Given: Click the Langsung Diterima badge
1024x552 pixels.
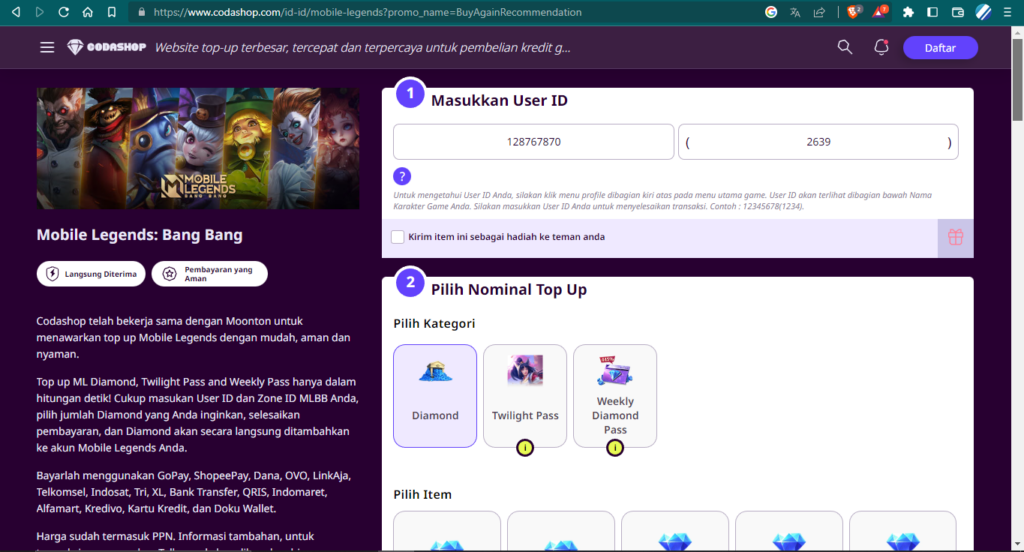Looking at the screenshot, I should tap(91, 274).
